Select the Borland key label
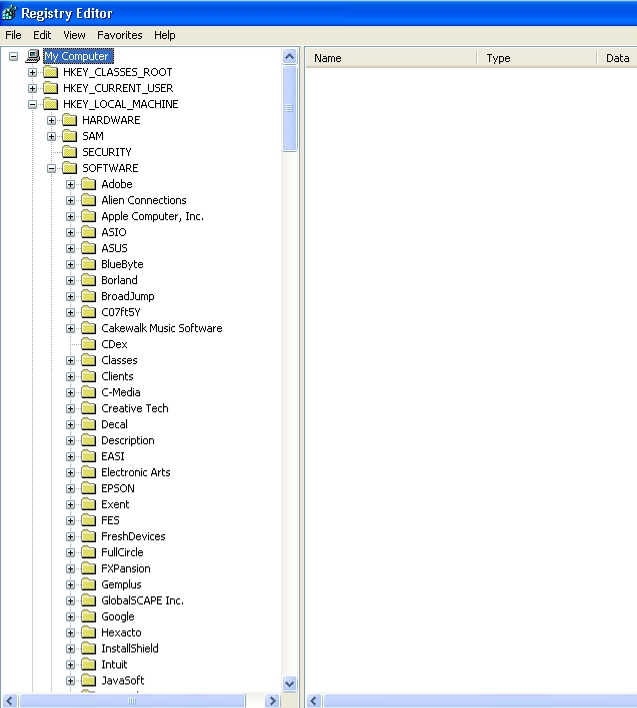 tap(119, 280)
